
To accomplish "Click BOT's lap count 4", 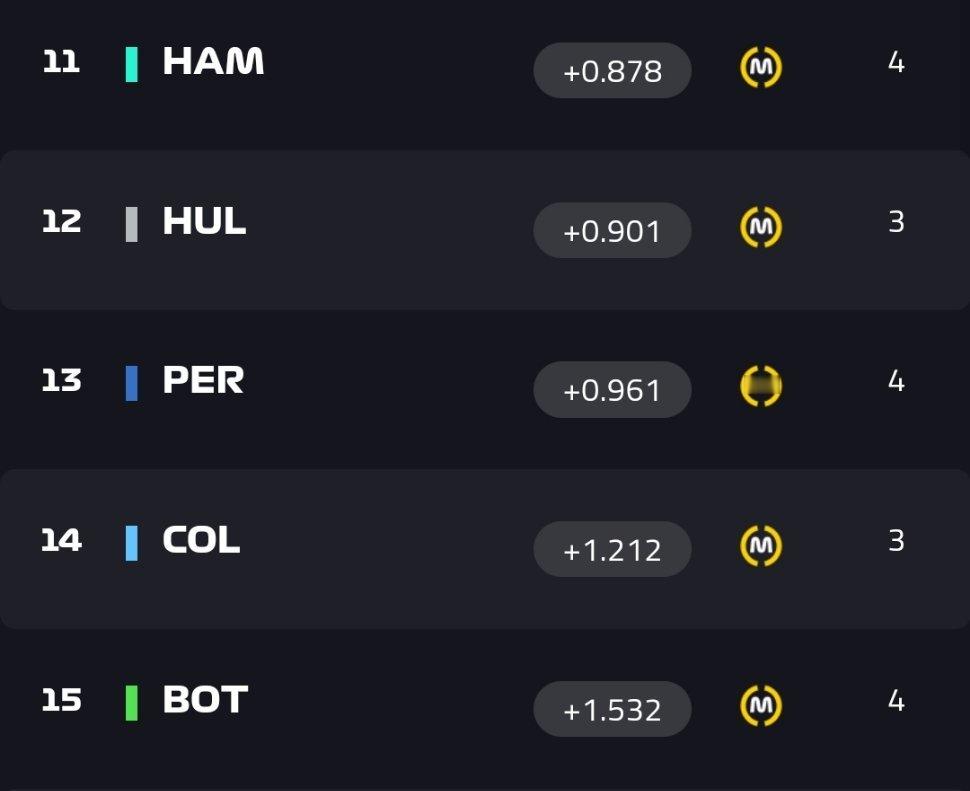I will point(896,701).
